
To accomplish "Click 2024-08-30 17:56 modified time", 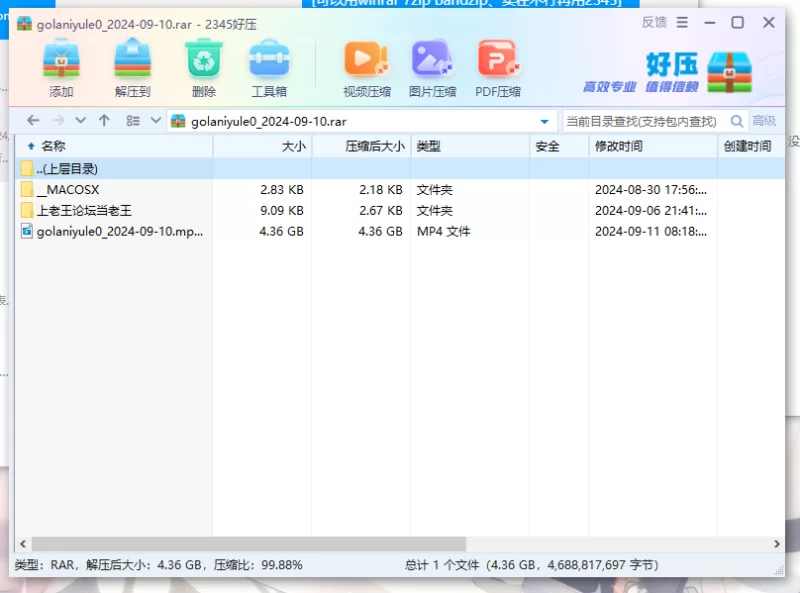I will 651,189.
